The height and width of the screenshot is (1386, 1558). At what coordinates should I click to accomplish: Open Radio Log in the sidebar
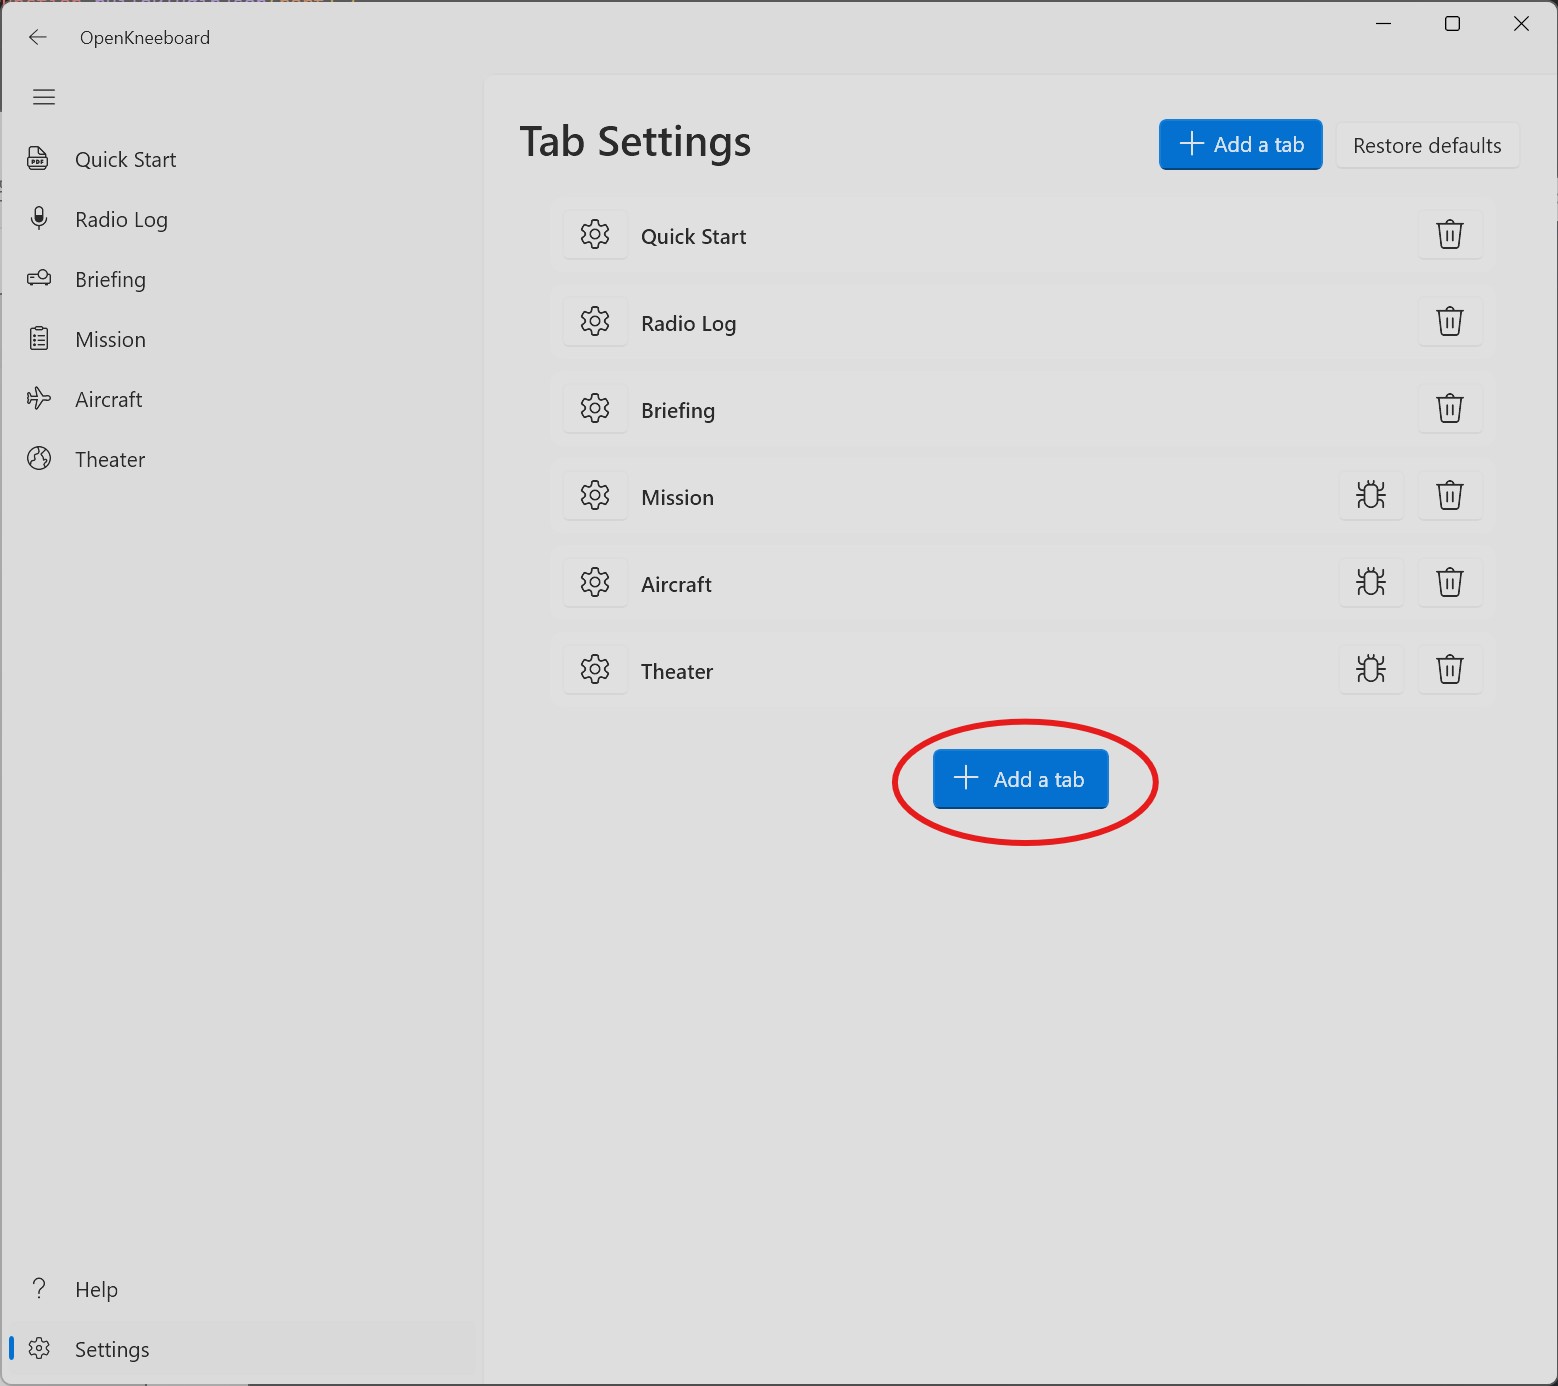tap(242, 220)
